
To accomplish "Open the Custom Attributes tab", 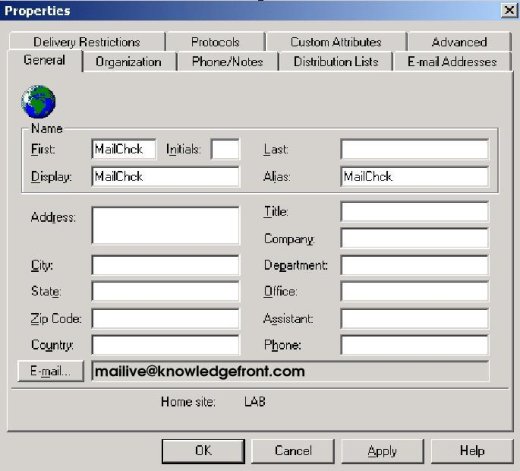I will tap(336, 42).
